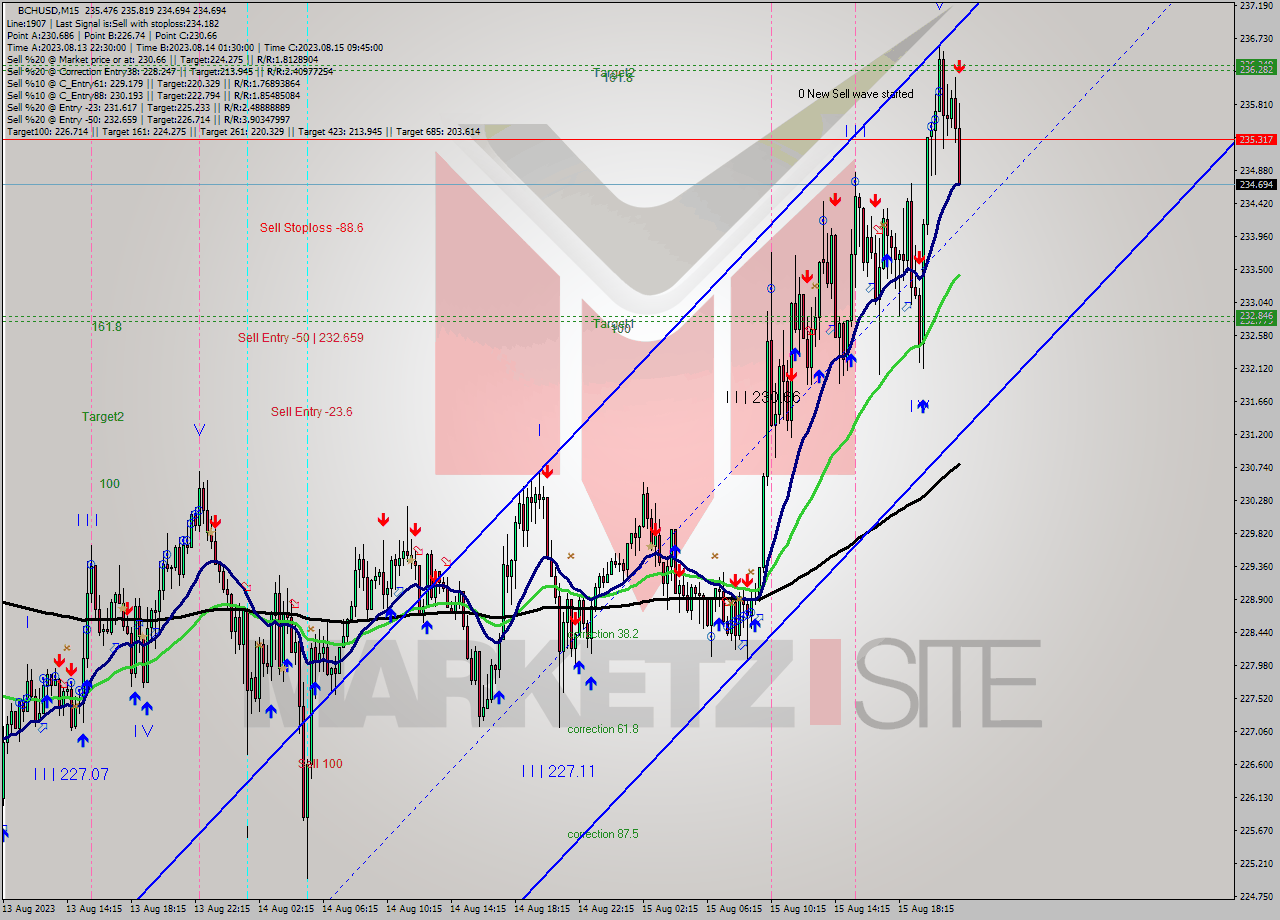Click the '15 Aug 06:15' time axis label

[734, 909]
